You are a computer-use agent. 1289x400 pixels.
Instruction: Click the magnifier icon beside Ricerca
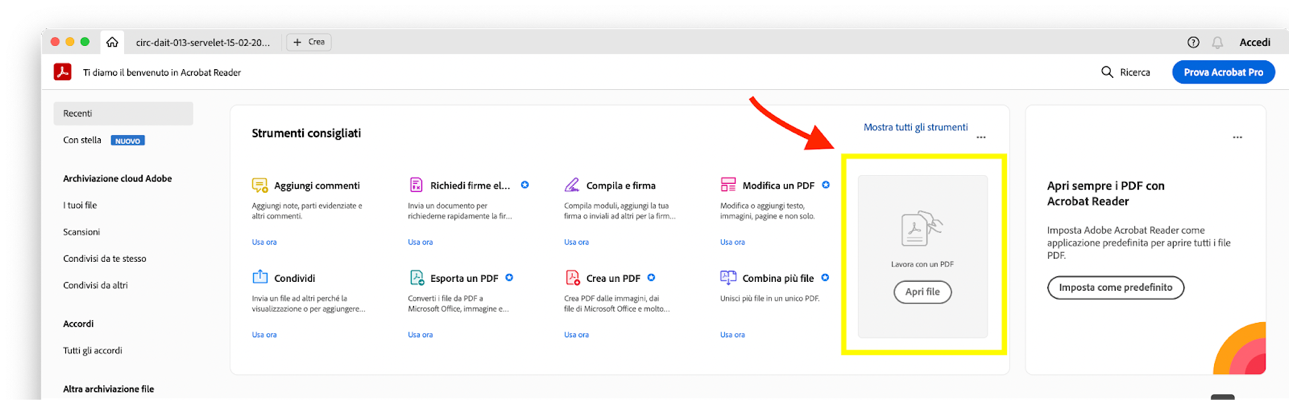(x=1107, y=72)
